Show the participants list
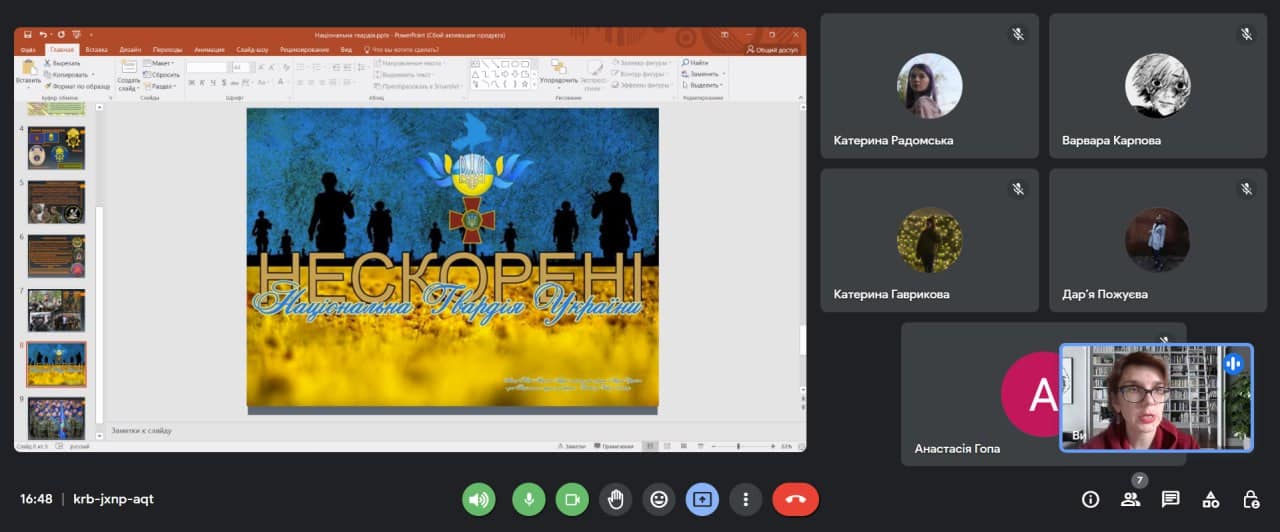Screen dimensions: 1280x532 tap(1130, 499)
